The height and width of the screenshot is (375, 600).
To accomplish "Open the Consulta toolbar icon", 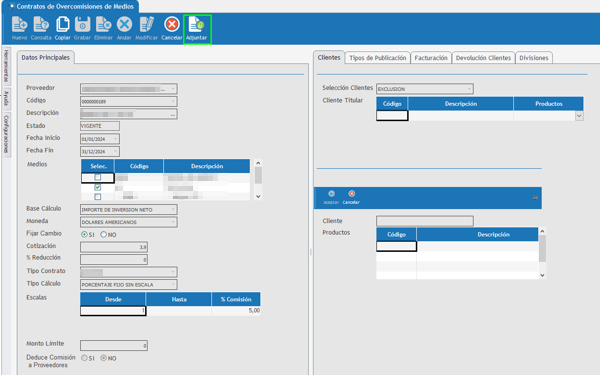I will [41, 28].
